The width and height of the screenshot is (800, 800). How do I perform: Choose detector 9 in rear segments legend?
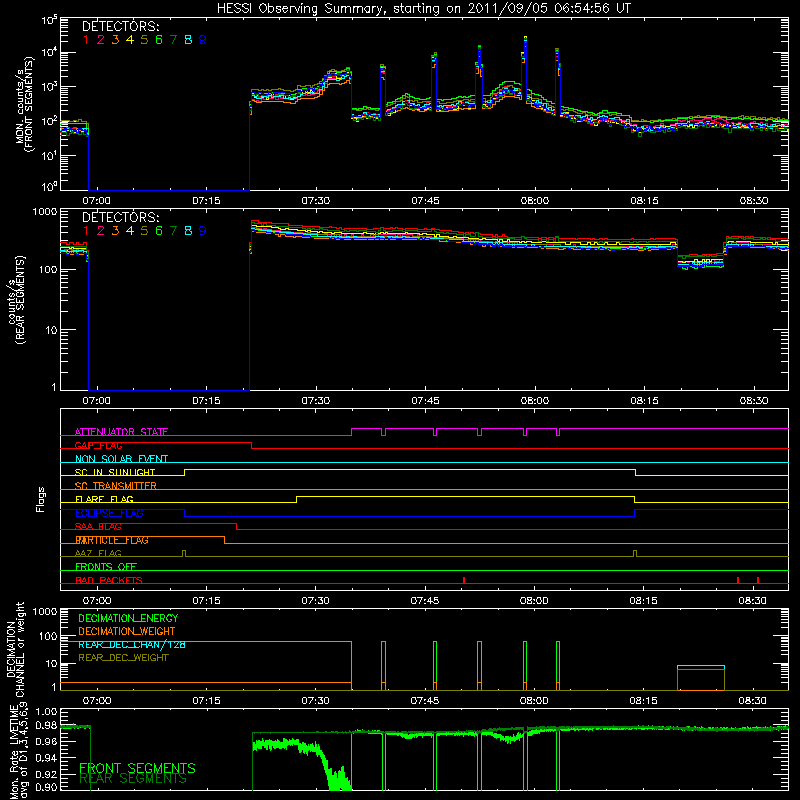pyautogui.click(x=203, y=231)
